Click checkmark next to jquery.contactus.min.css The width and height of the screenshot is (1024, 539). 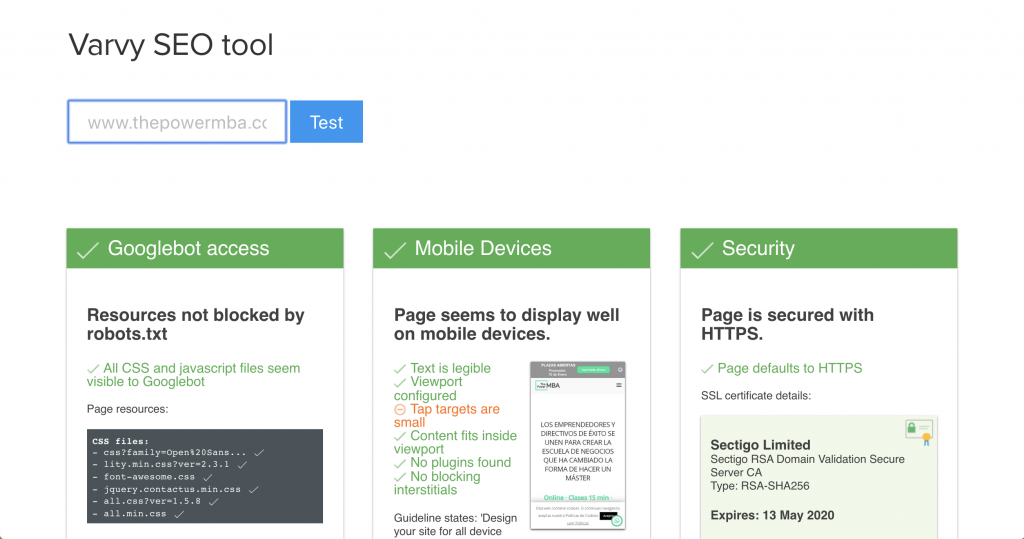coord(254,489)
